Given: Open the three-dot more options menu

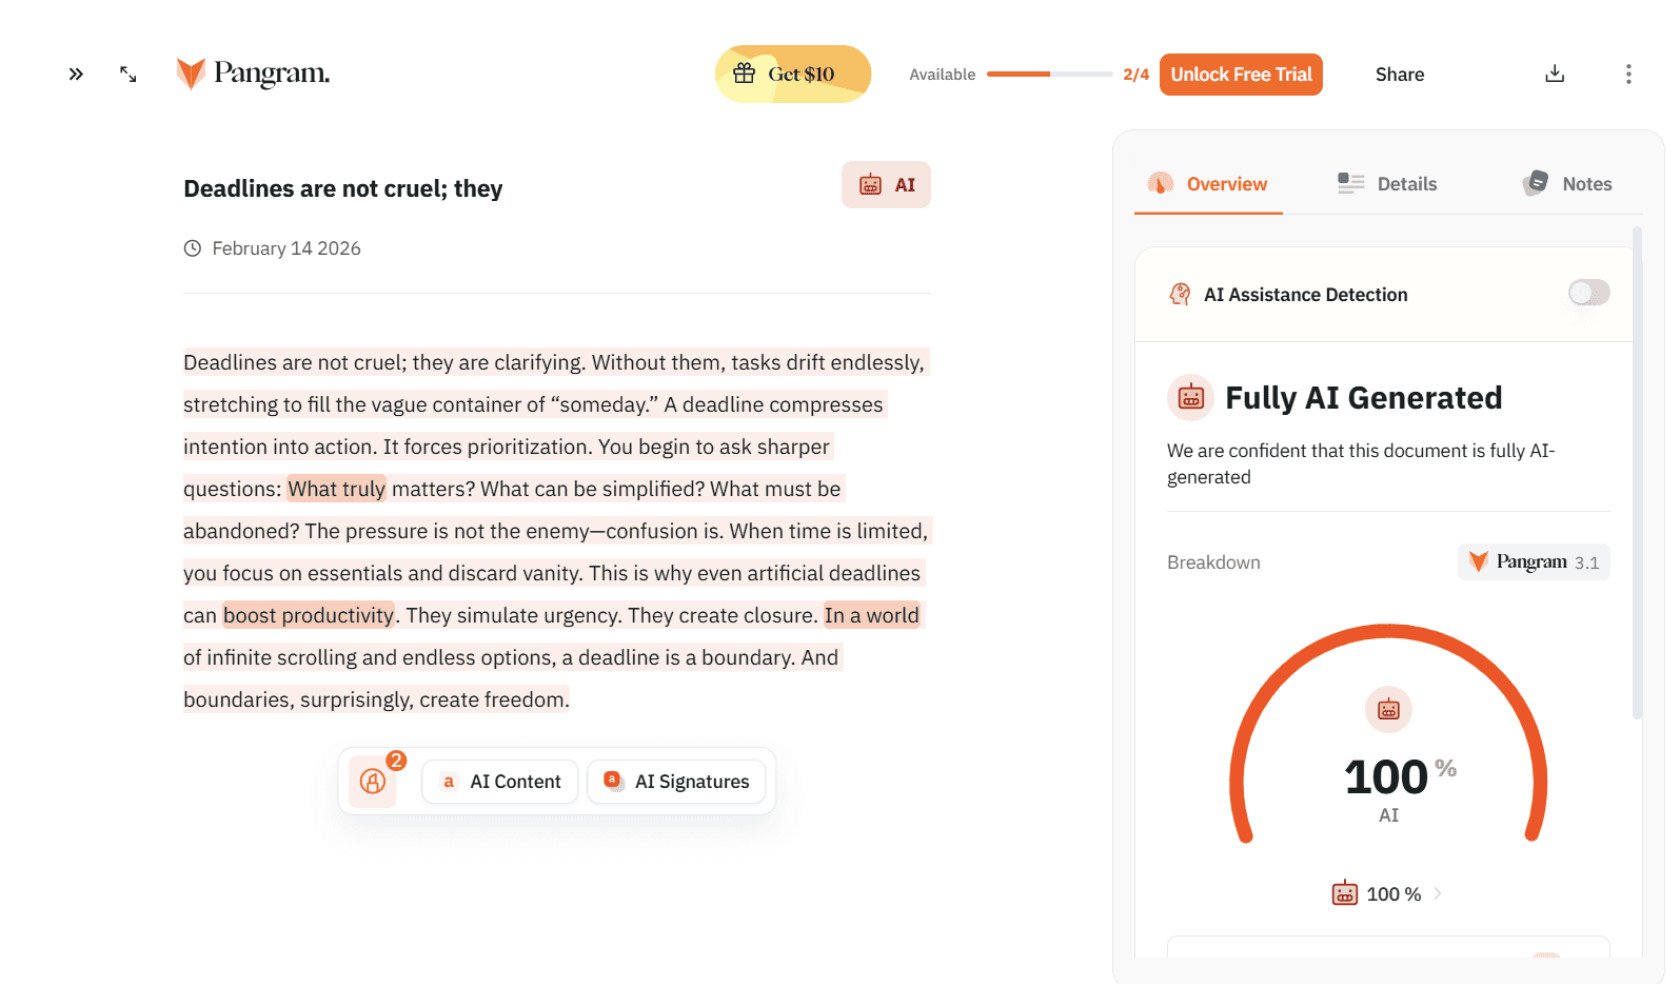Looking at the screenshot, I should click(1628, 74).
